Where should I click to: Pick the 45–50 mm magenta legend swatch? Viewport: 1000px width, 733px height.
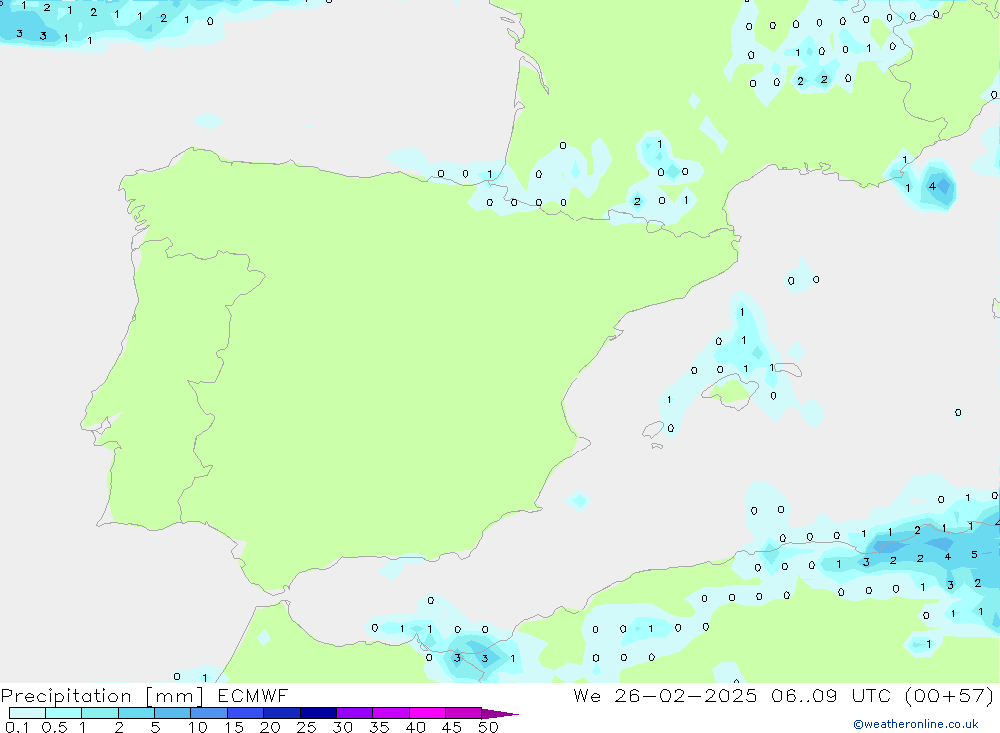463,713
